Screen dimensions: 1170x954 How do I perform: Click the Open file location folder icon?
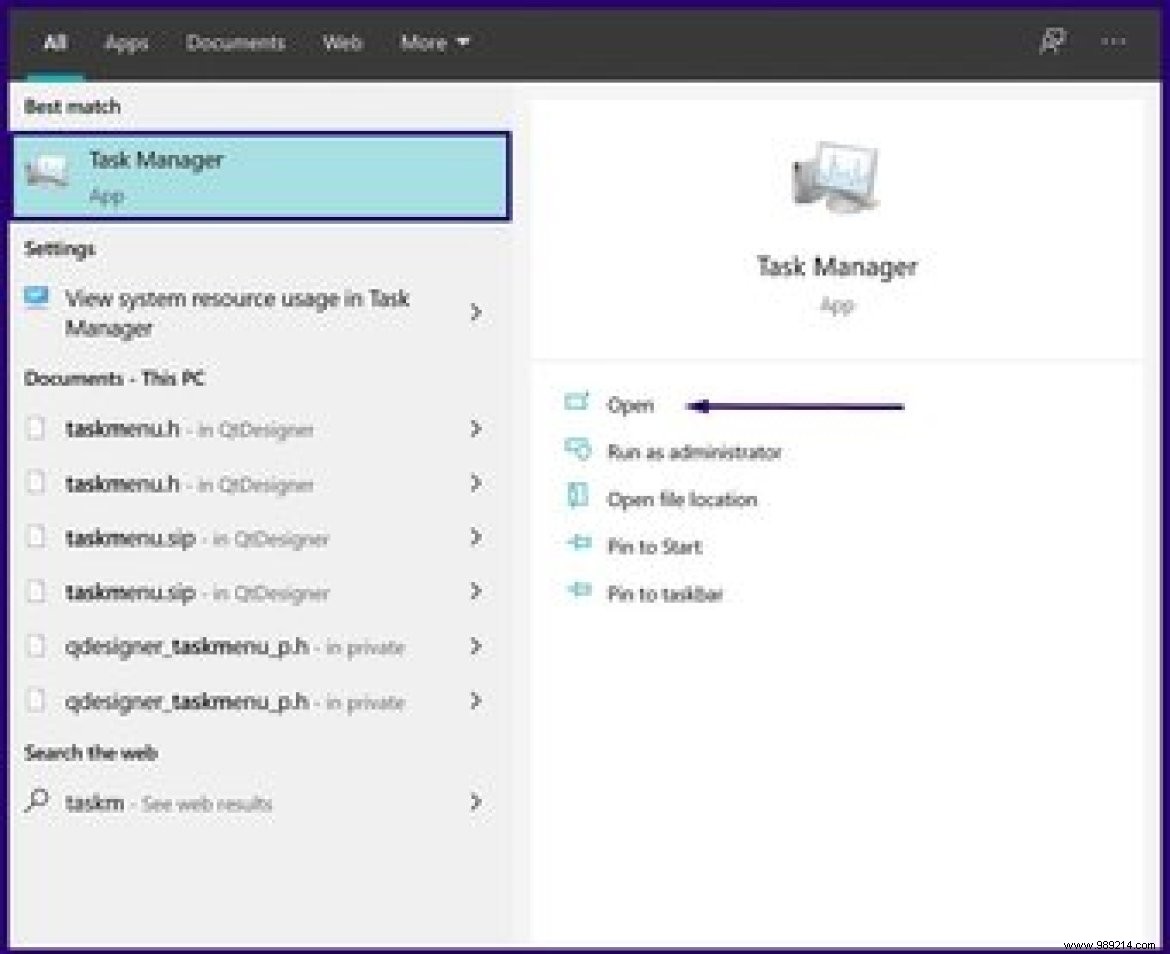(x=577, y=497)
